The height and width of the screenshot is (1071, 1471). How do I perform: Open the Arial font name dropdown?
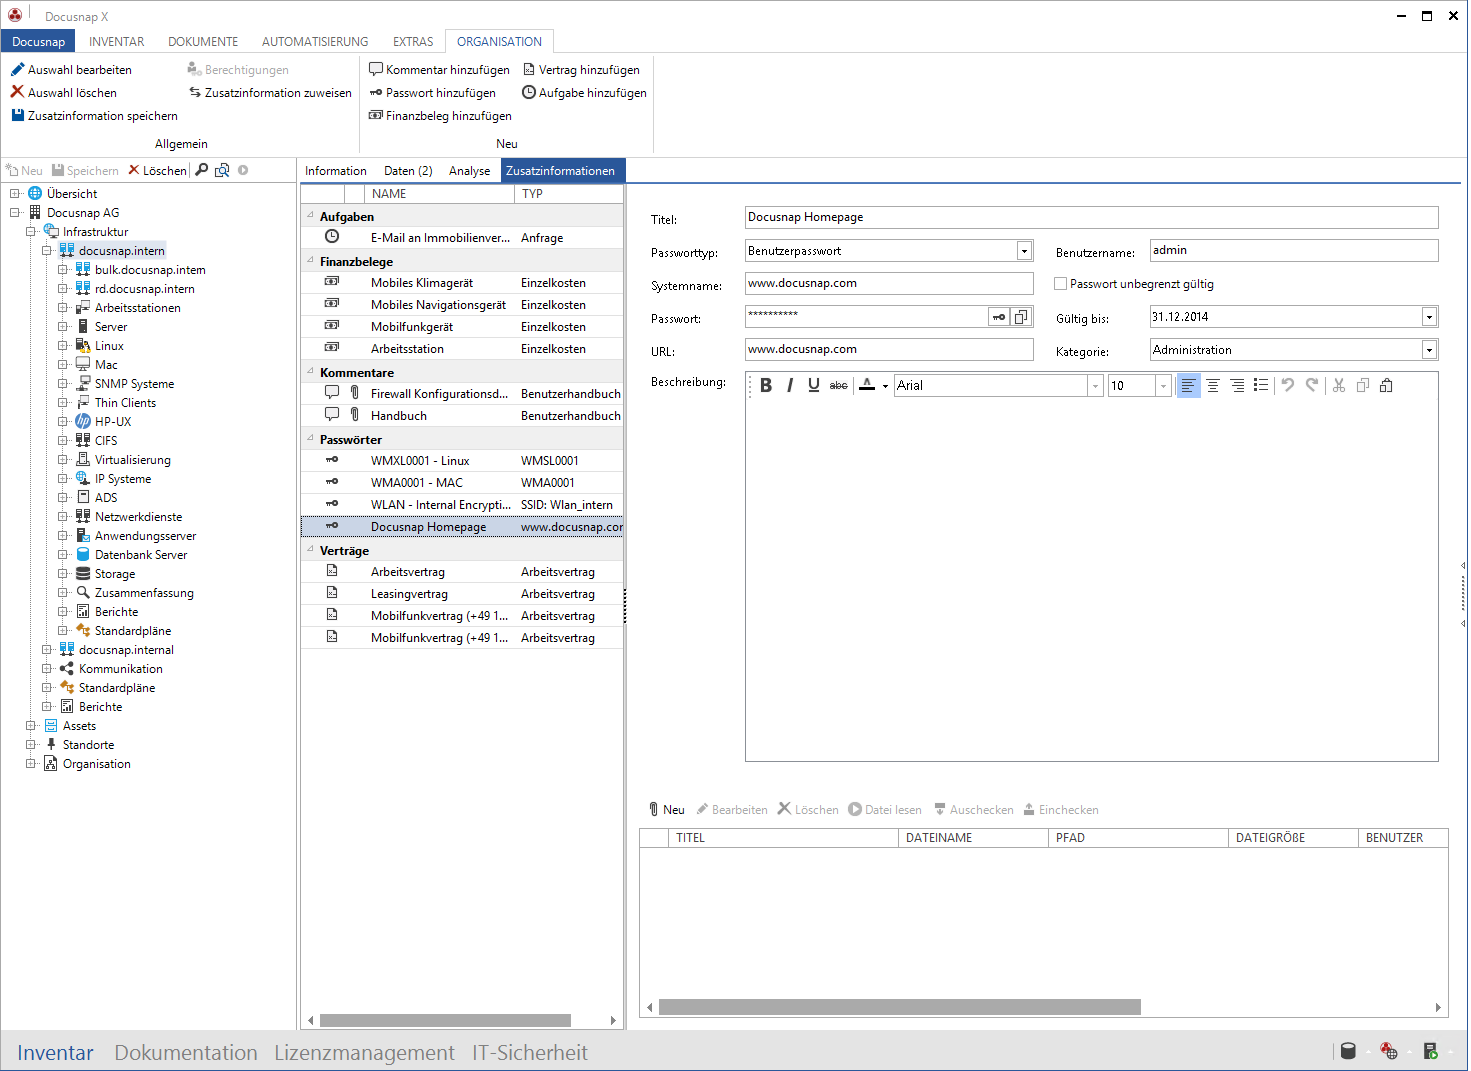(1095, 386)
